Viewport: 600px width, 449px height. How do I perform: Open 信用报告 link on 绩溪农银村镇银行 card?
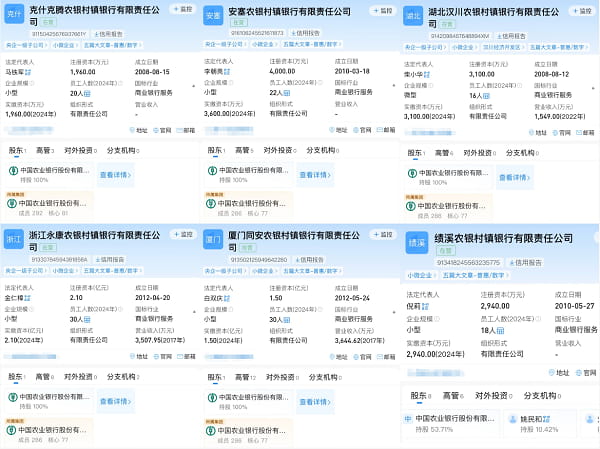[x=525, y=263]
